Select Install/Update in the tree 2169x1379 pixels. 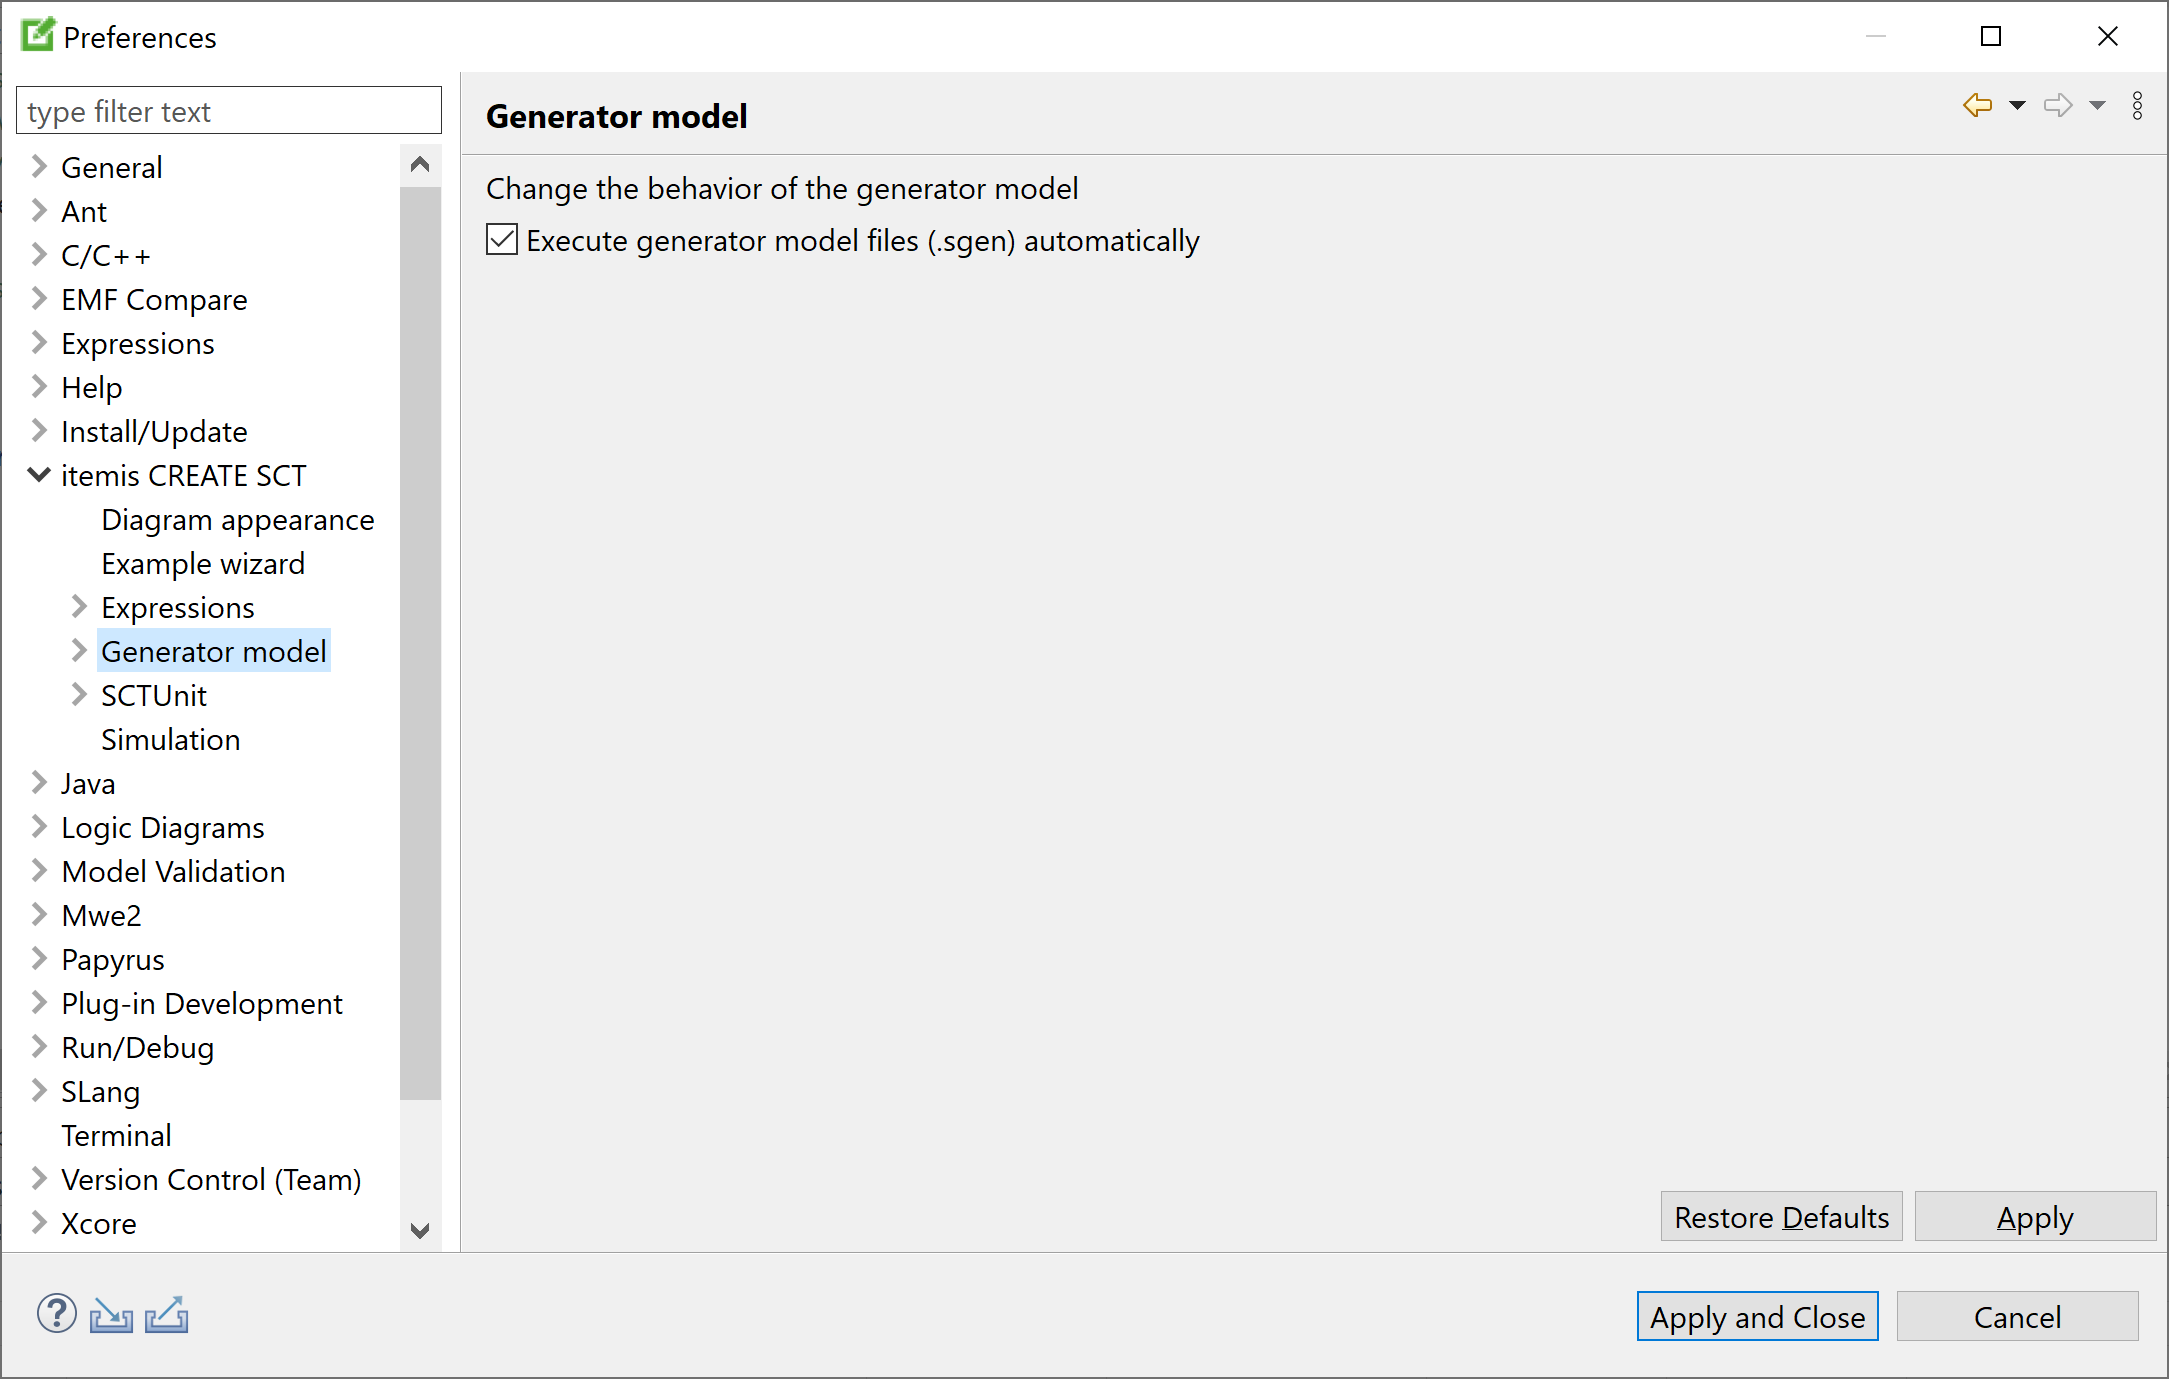154,432
